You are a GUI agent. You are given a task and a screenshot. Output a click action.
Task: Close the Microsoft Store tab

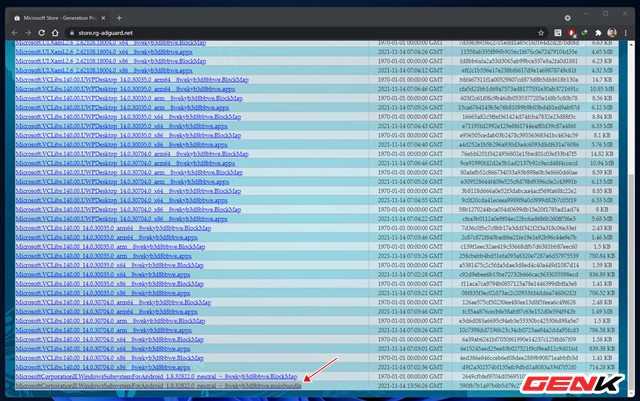click(103, 18)
